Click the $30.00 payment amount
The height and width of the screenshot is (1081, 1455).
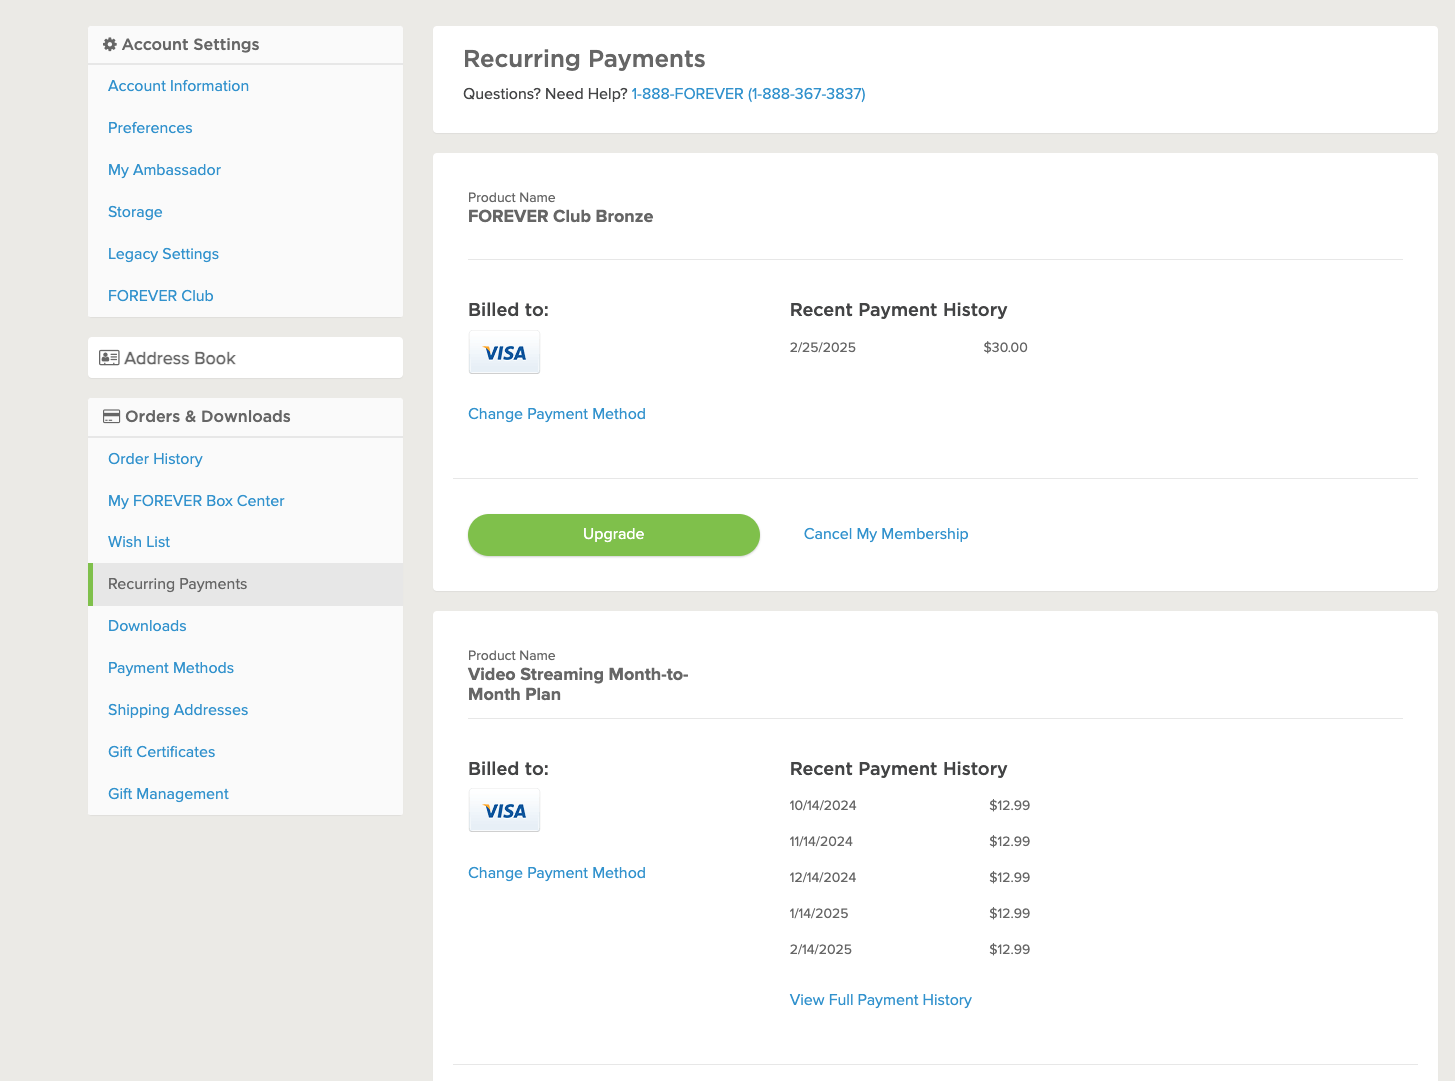coord(1005,348)
